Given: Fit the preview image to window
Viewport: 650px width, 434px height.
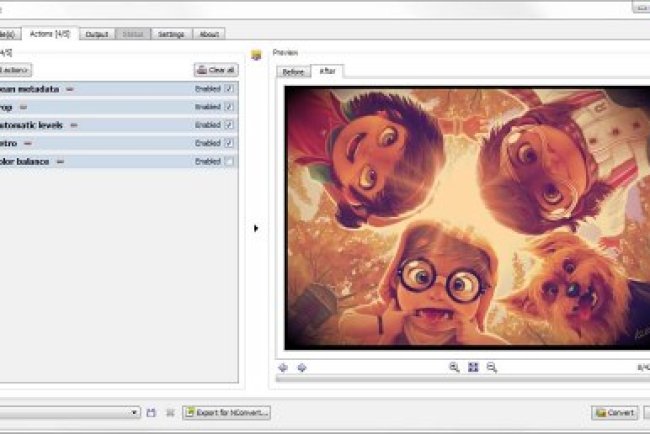Looking at the screenshot, I should (473, 367).
